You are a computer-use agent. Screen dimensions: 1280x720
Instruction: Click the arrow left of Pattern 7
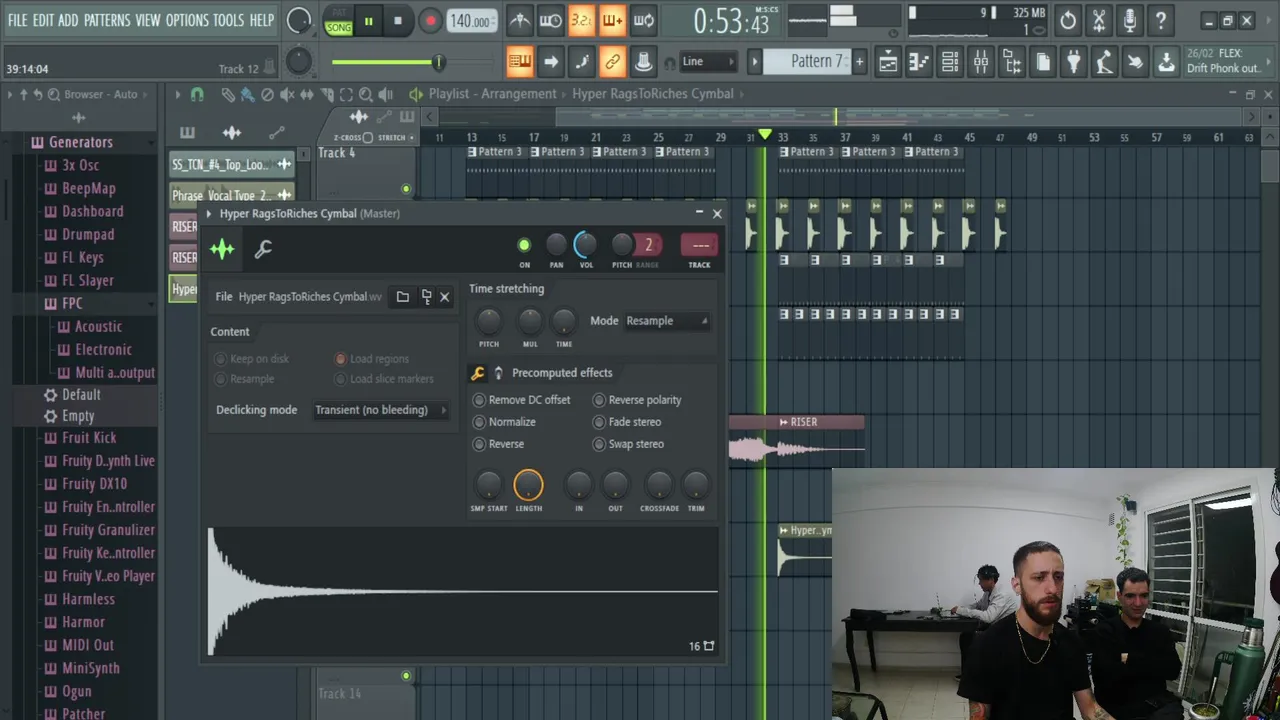tap(755, 62)
